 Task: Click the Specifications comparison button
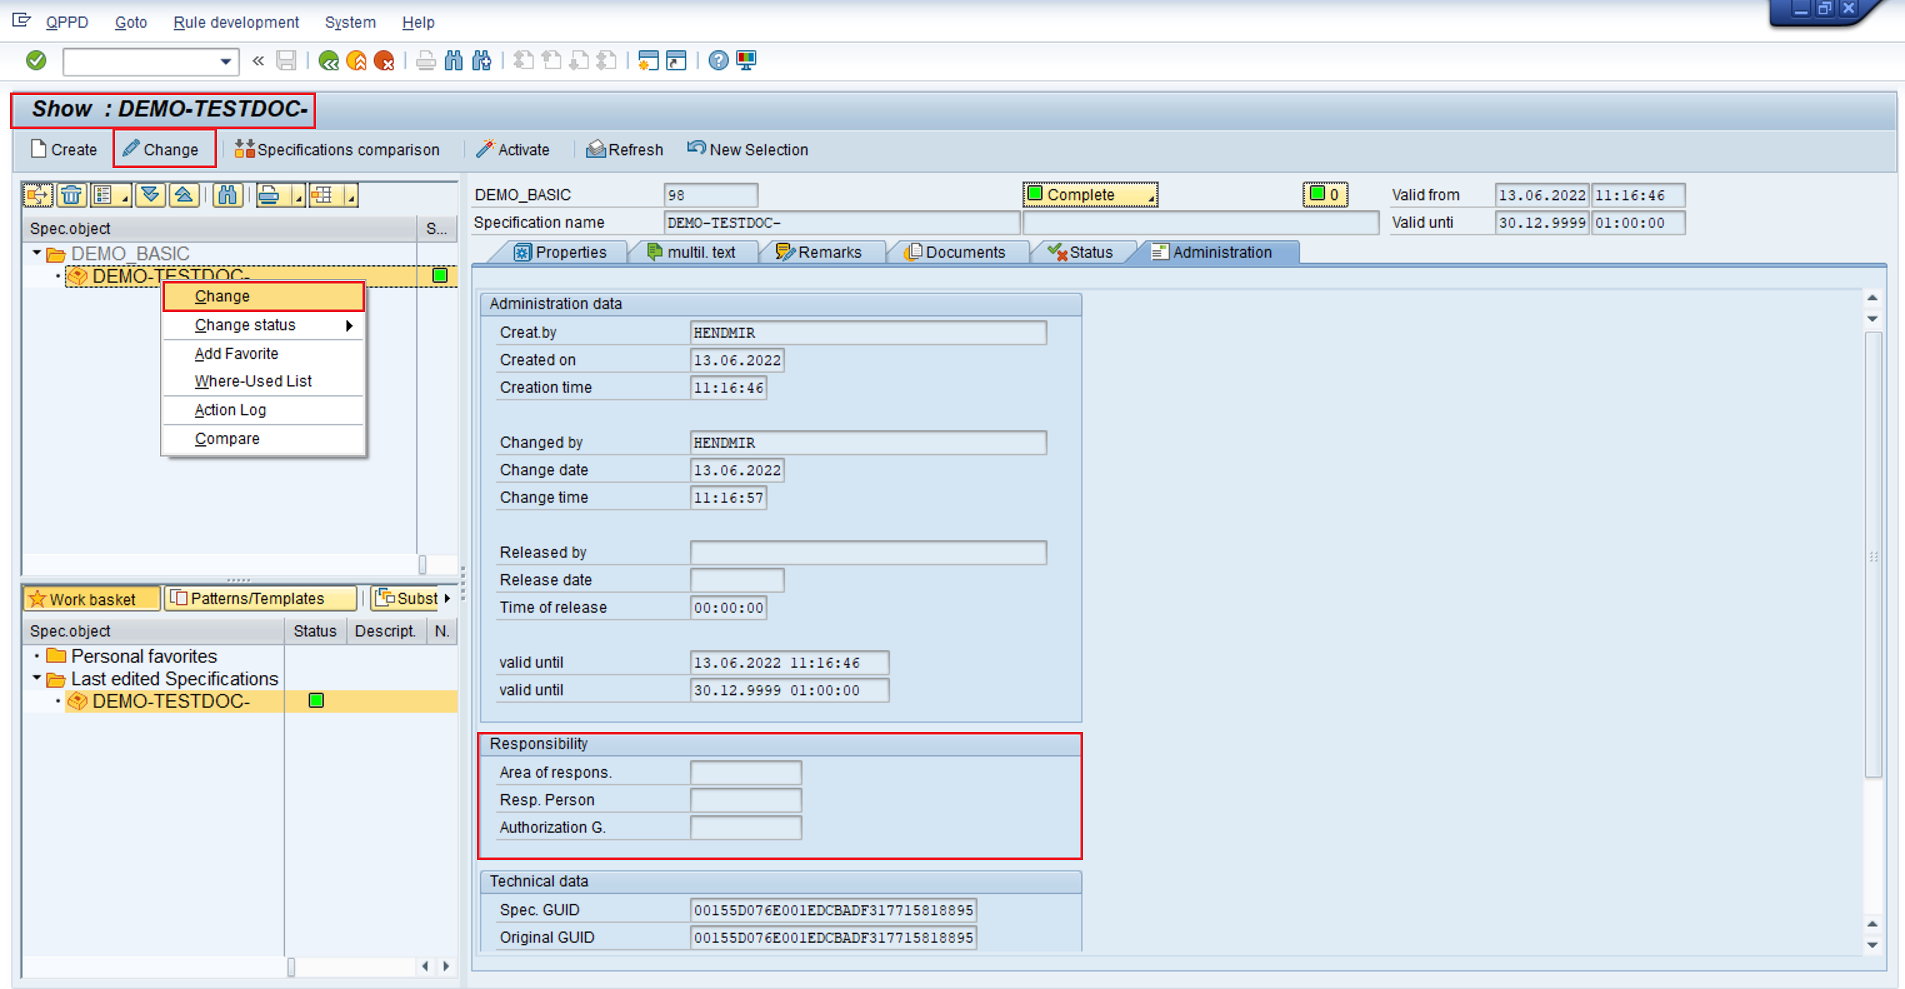(337, 150)
